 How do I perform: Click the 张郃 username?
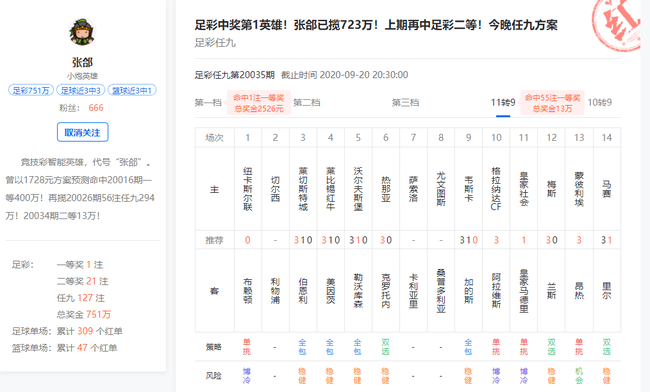[x=82, y=62]
